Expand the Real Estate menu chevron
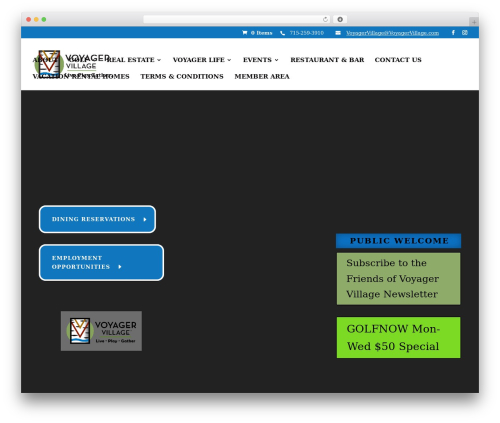 pos(159,60)
